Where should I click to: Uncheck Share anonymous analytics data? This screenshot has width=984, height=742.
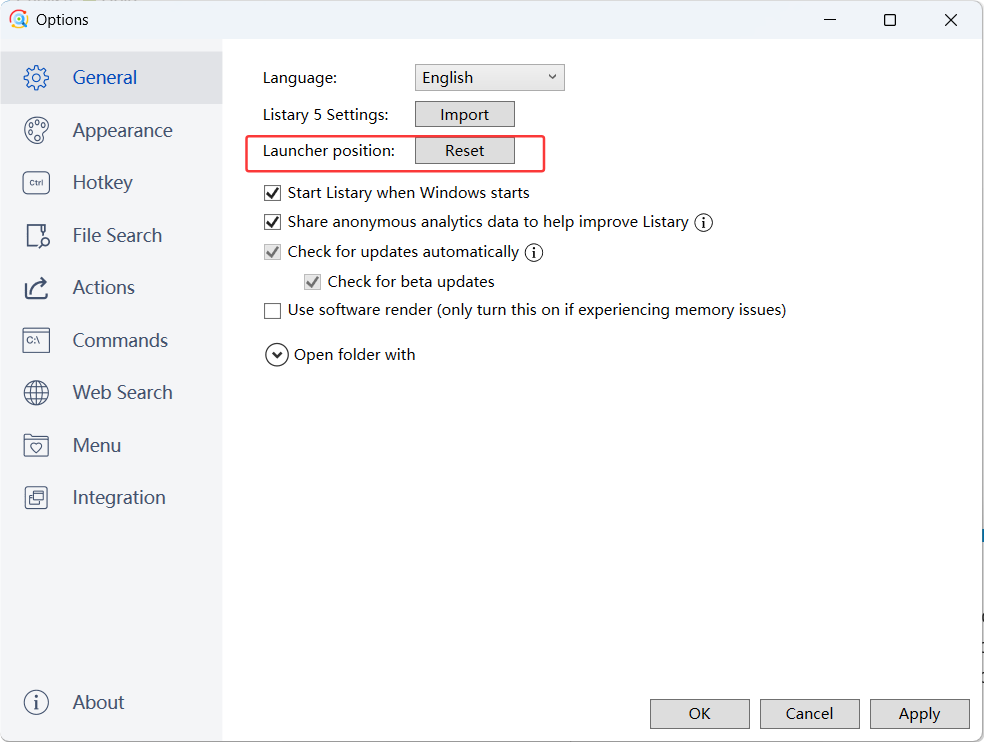(x=272, y=222)
